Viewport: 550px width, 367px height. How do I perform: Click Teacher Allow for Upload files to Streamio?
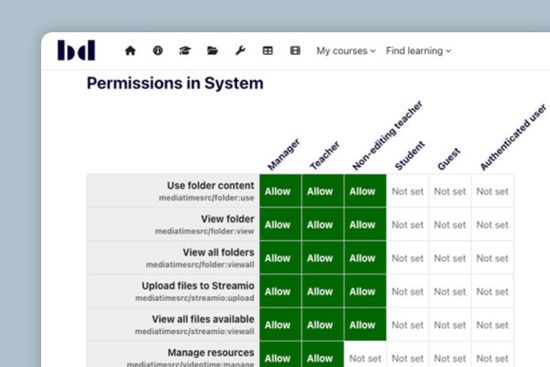click(323, 291)
